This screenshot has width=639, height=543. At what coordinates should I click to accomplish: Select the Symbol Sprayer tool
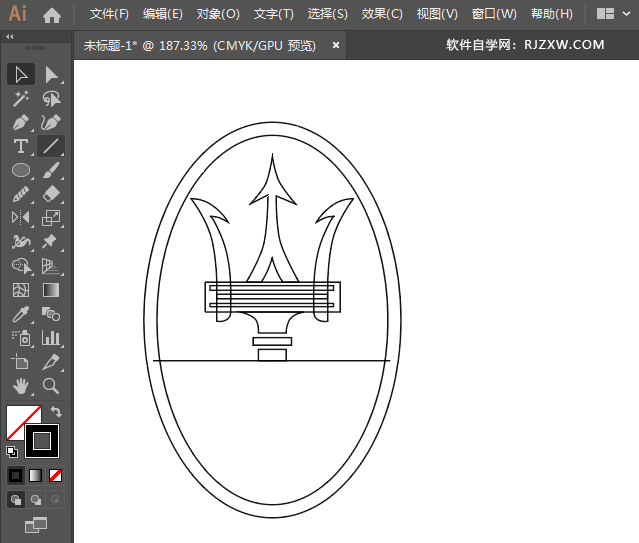[21, 338]
